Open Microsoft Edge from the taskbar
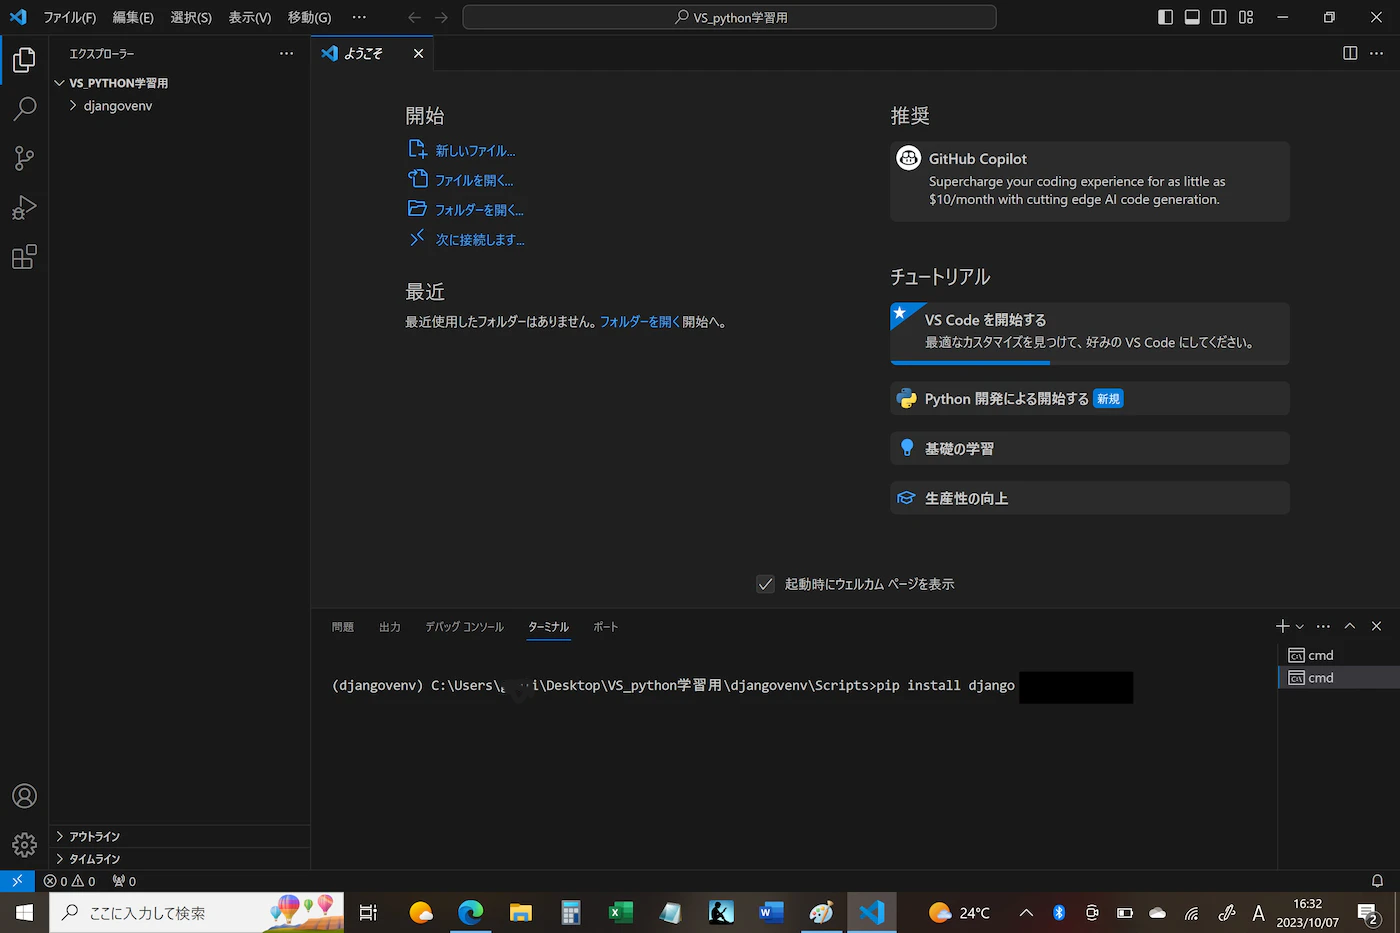This screenshot has height=933, width=1400. (470, 912)
